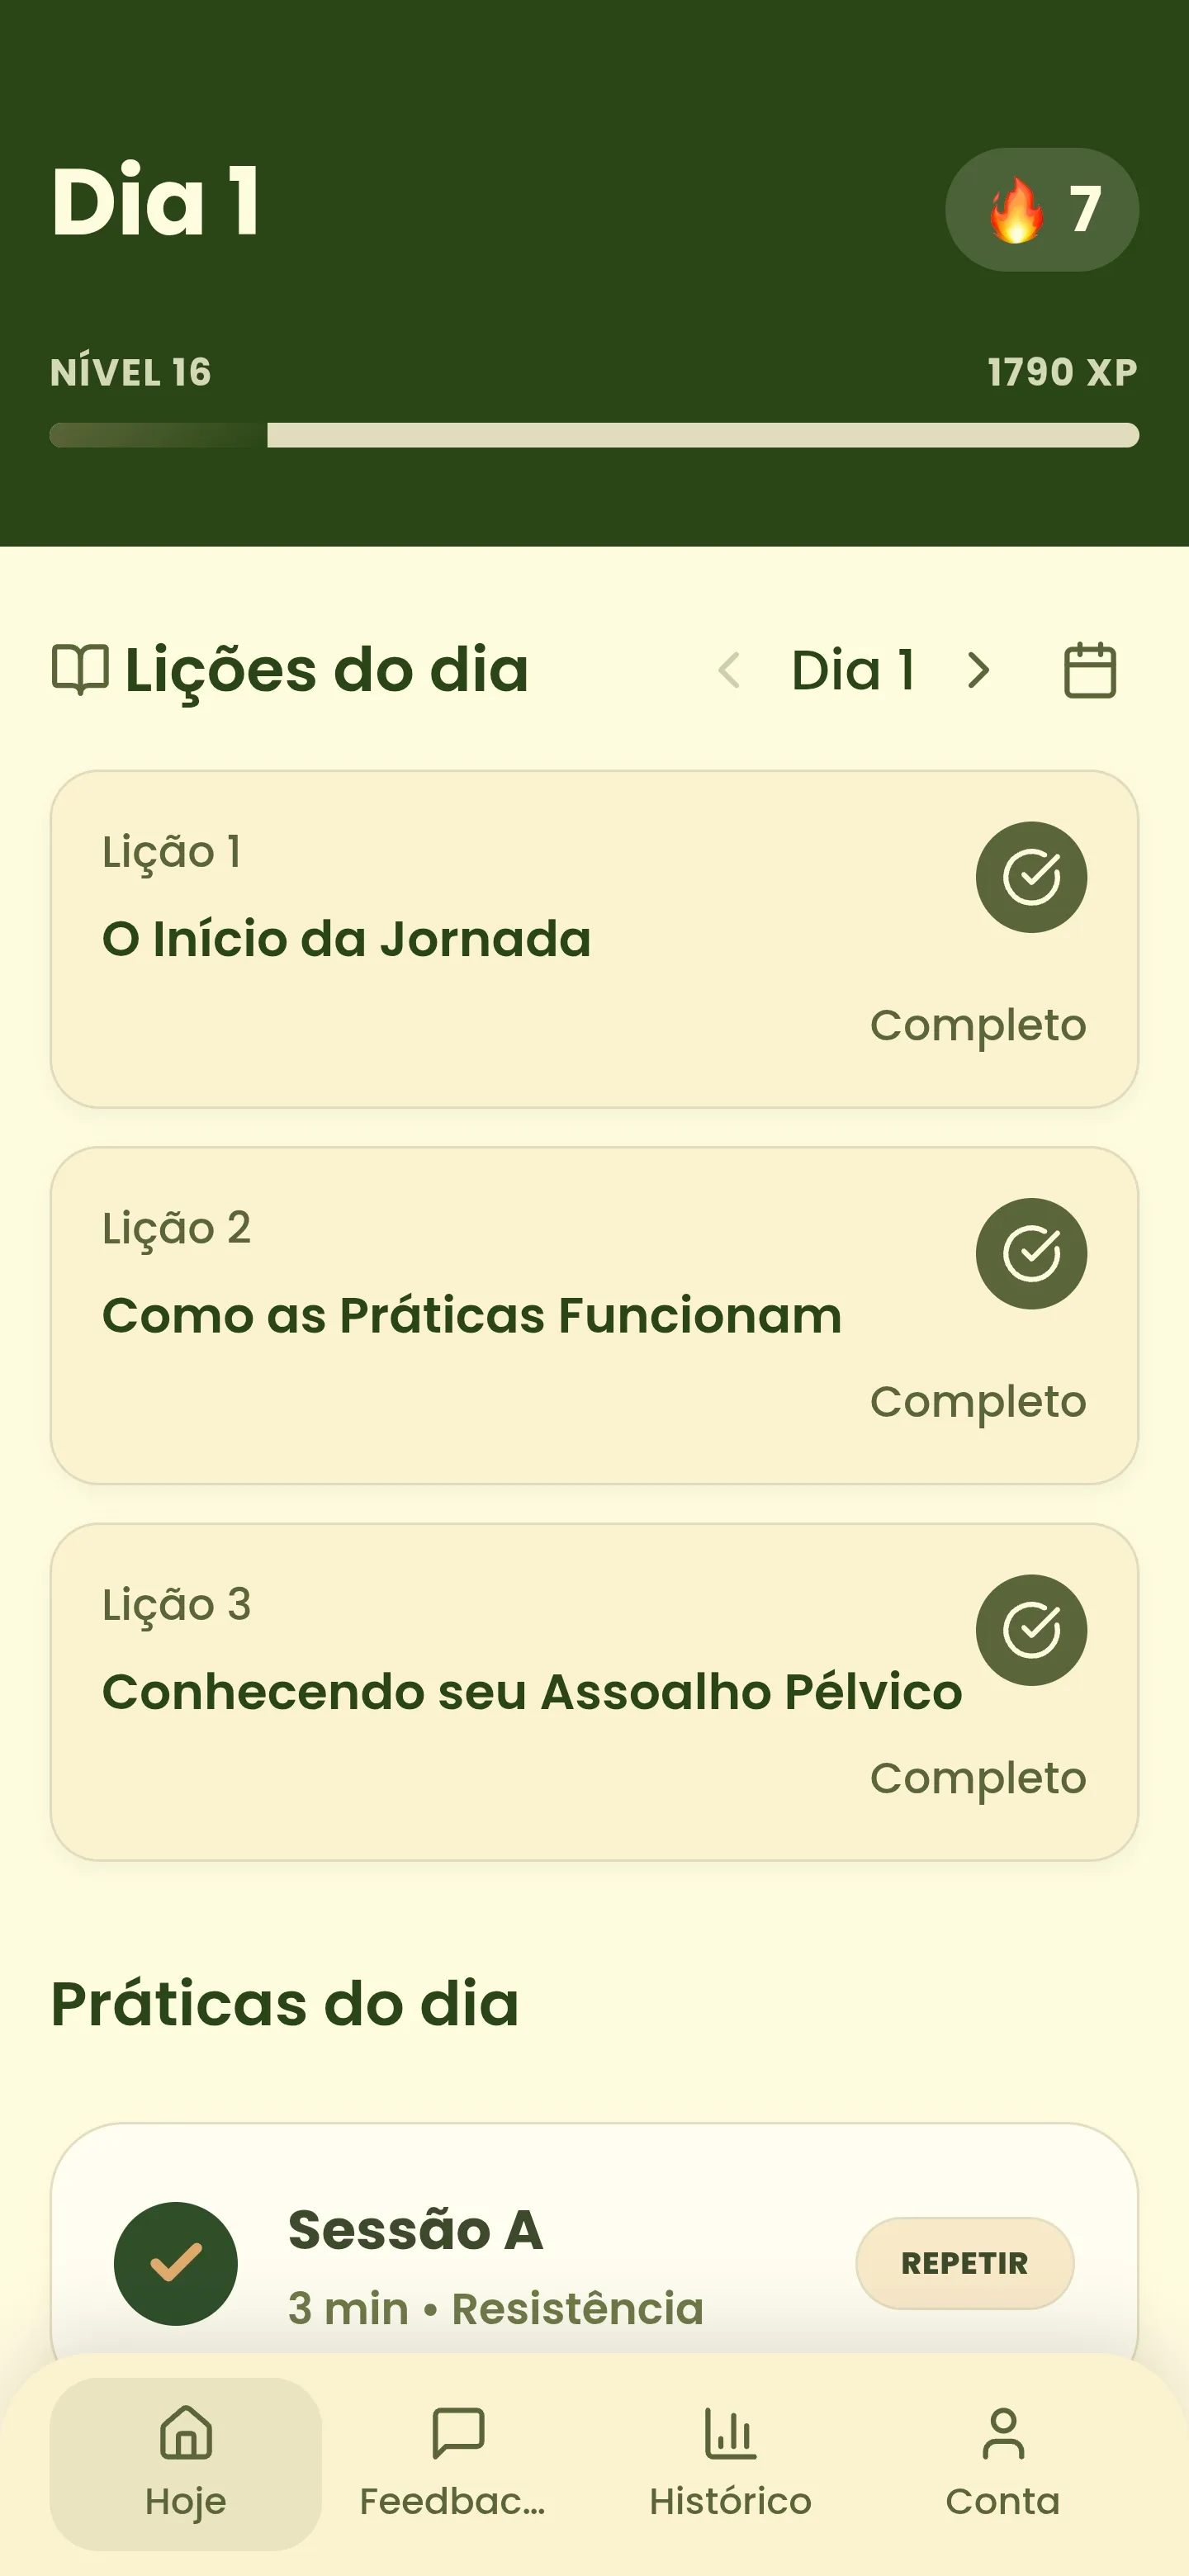
Task: Tap the fire streak counter badge
Action: tap(1041, 210)
